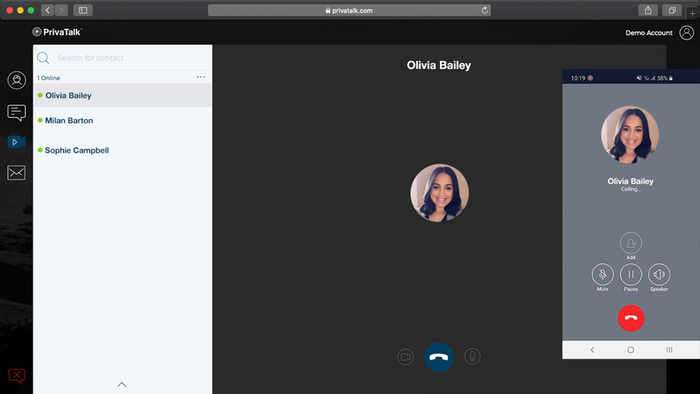Open the chat messages sidebar icon

tap(17, 112)
